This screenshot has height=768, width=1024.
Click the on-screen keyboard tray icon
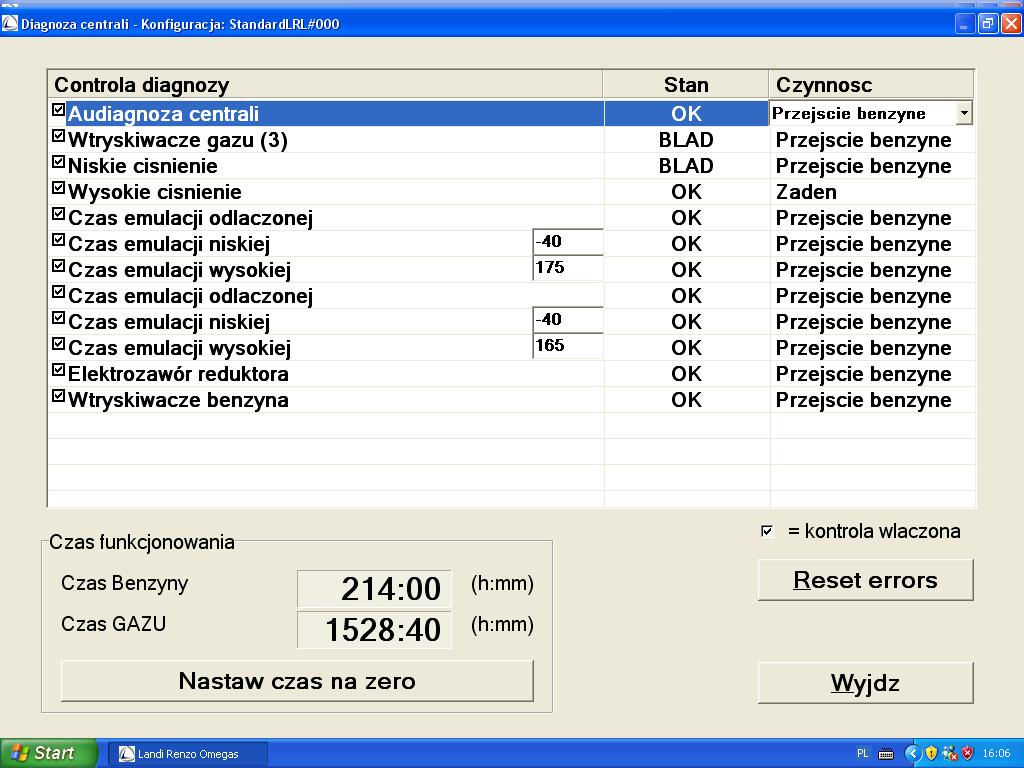point(886,754)
